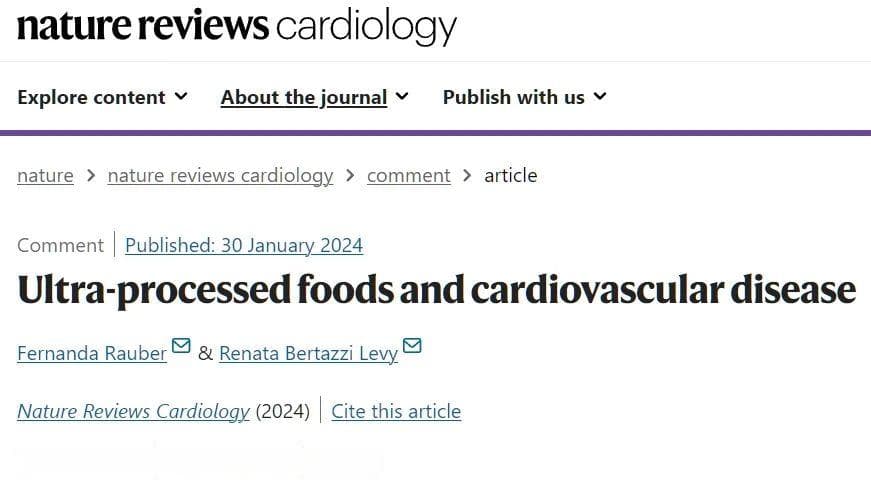Screen dimensions: 871x484
Task: Open the Explore content menu label
Action: (x=91, y=97)
